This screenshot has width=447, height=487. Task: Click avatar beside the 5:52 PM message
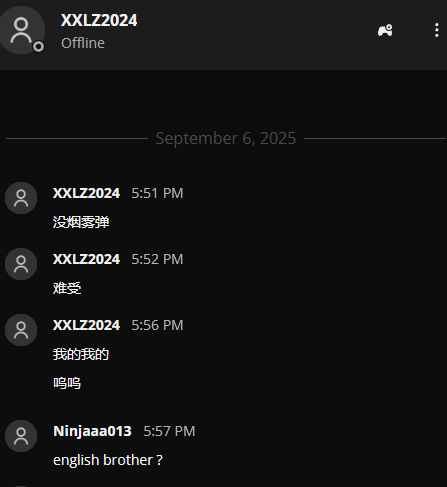pyautogui.click(x=21, y=264)
